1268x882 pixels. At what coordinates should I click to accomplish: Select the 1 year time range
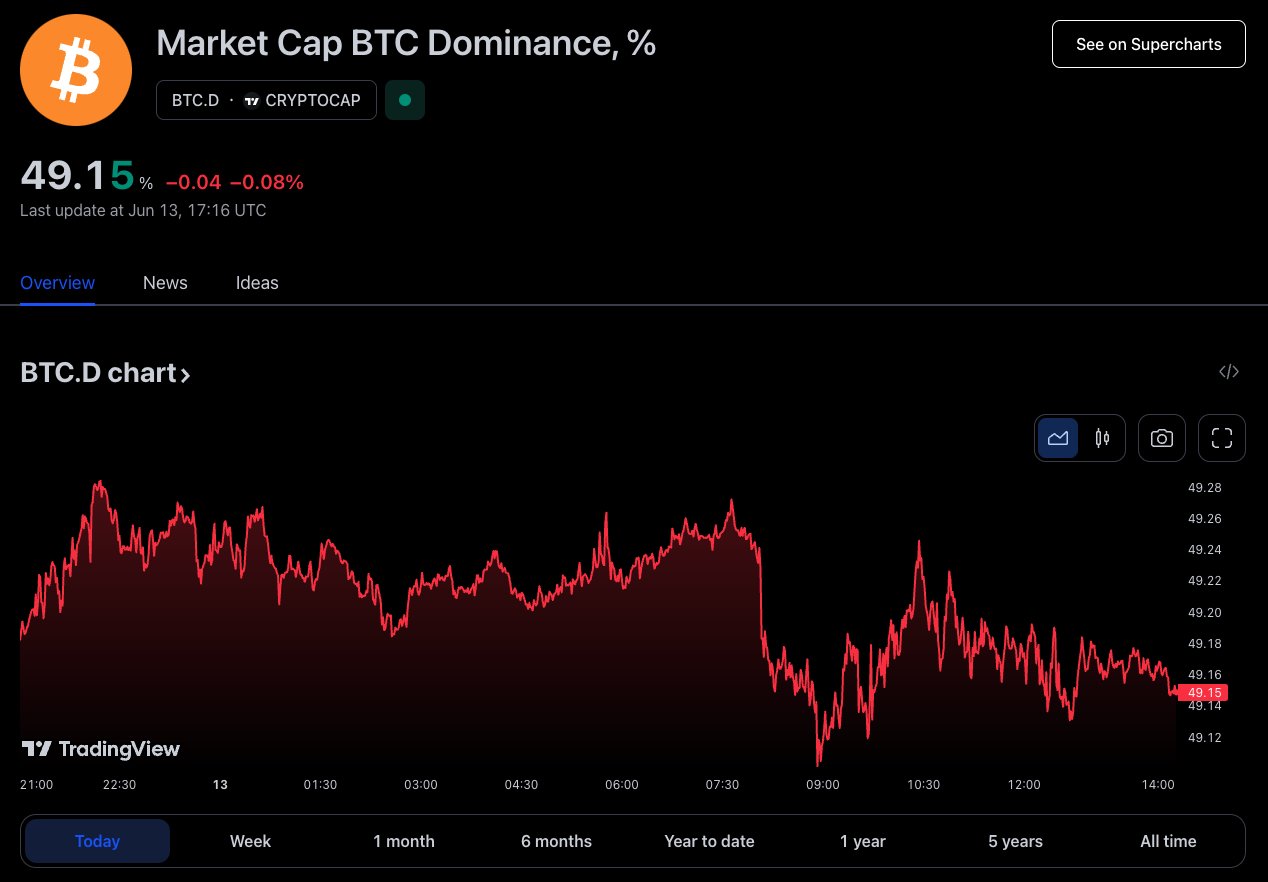point(863,841)
